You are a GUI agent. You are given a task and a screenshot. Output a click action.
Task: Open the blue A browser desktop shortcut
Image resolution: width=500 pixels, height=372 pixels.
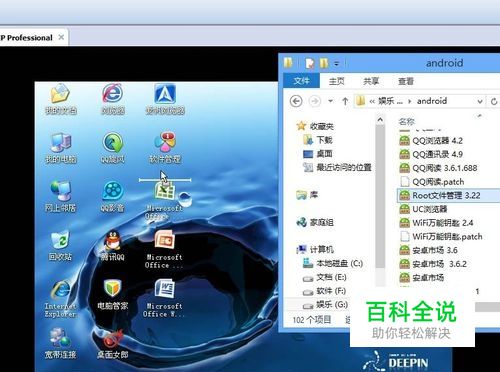pos(165,99)
